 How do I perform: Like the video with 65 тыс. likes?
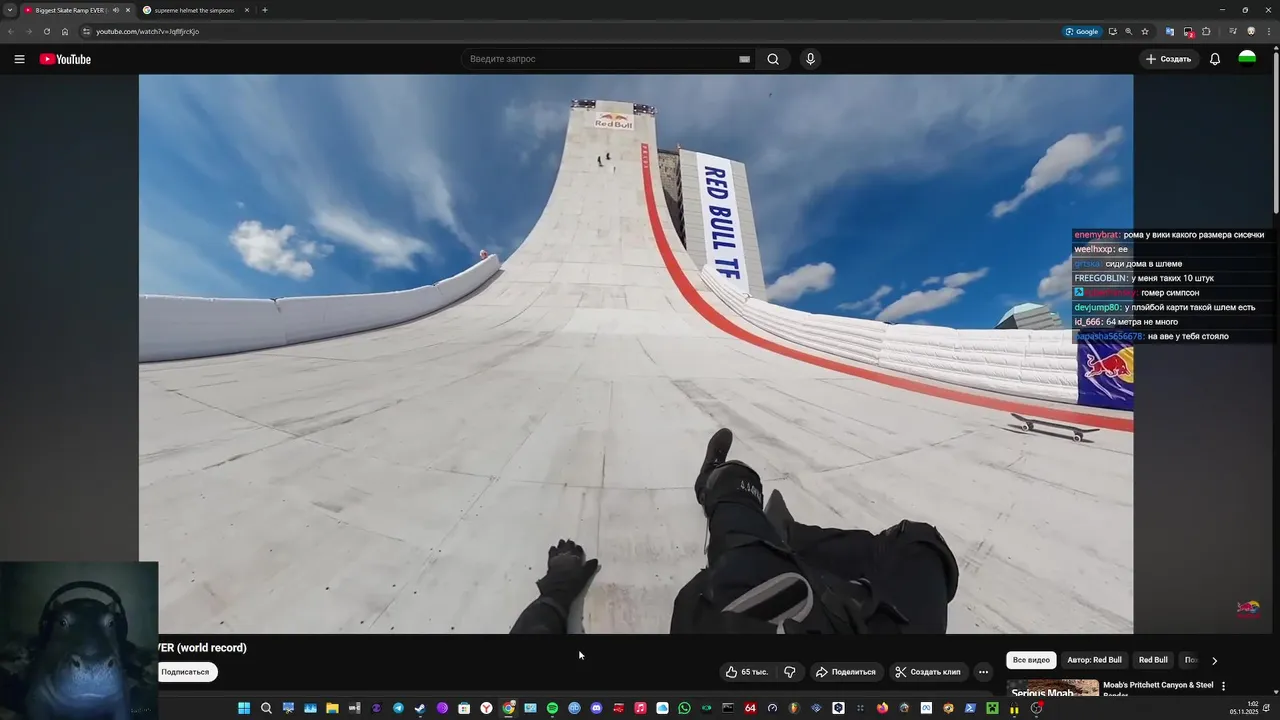(x=747, y=672)
